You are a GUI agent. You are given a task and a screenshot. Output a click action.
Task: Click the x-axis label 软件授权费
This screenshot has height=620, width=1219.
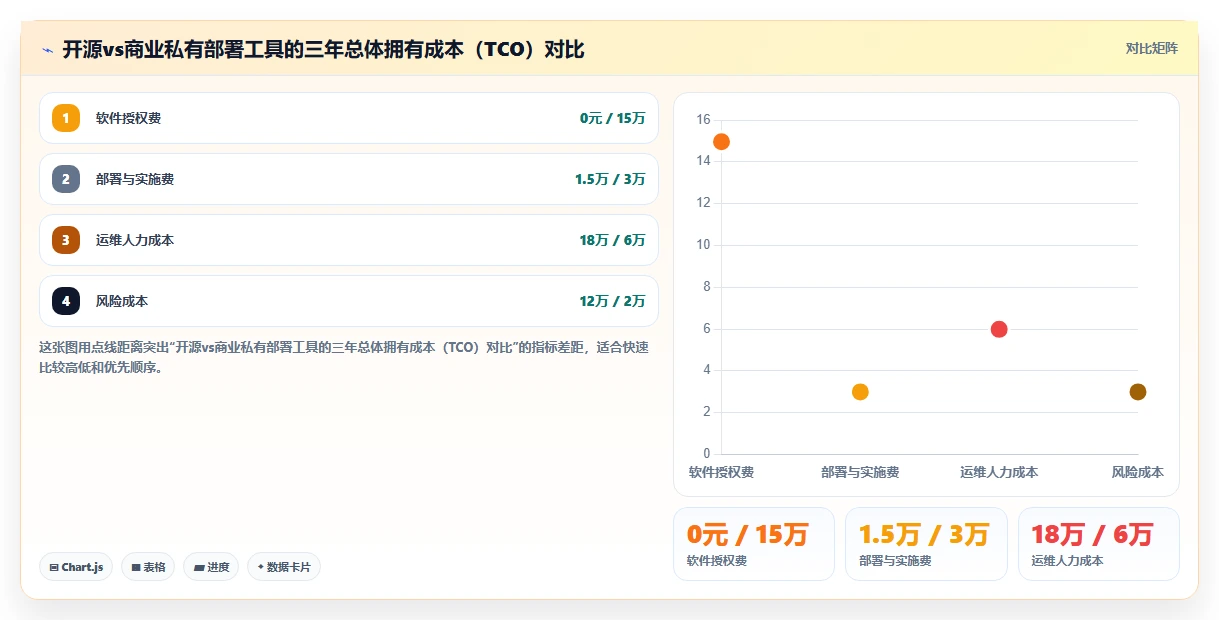(x=721, y=472)
